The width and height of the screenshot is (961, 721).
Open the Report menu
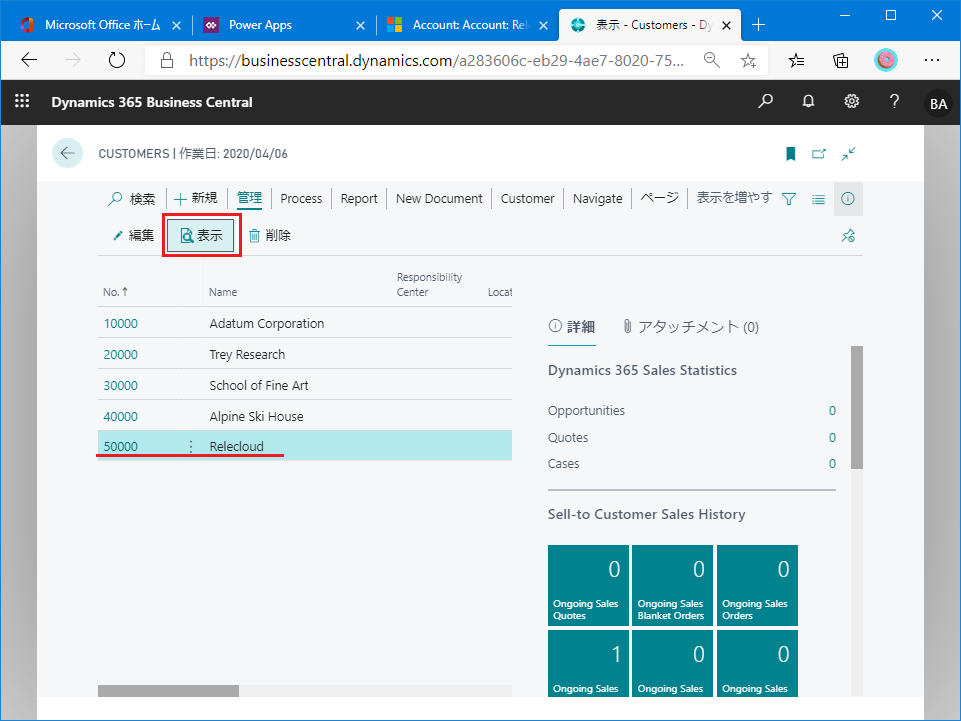(359, 199)
